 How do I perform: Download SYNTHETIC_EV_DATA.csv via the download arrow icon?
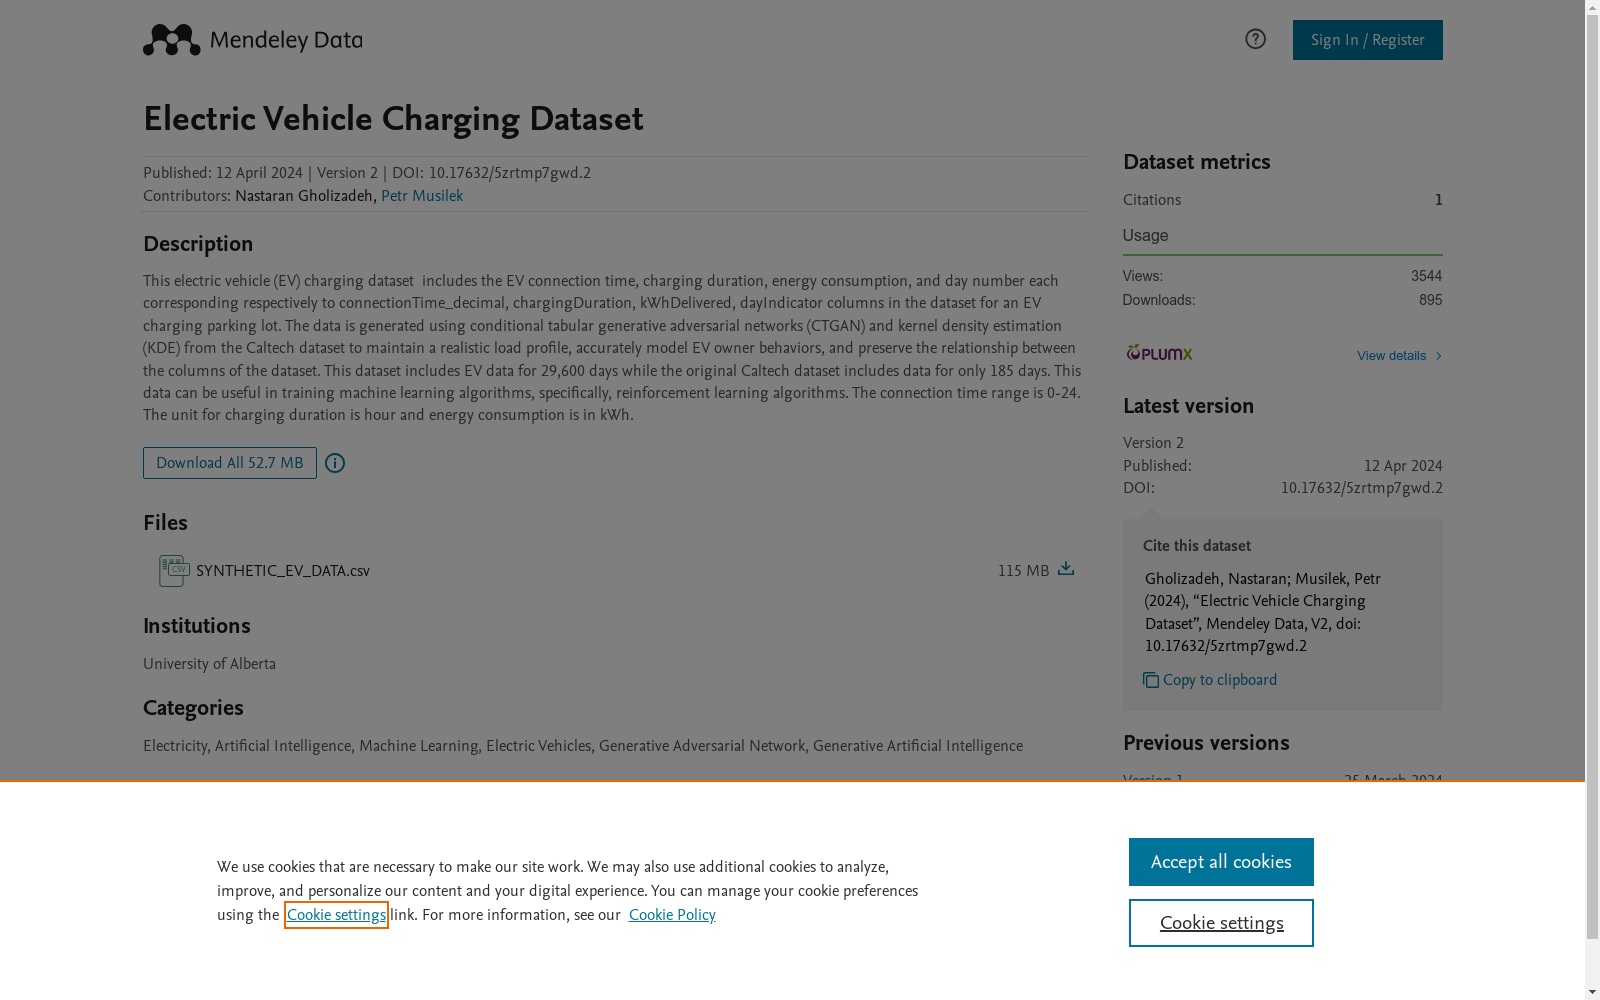[x=1066, y=569]
